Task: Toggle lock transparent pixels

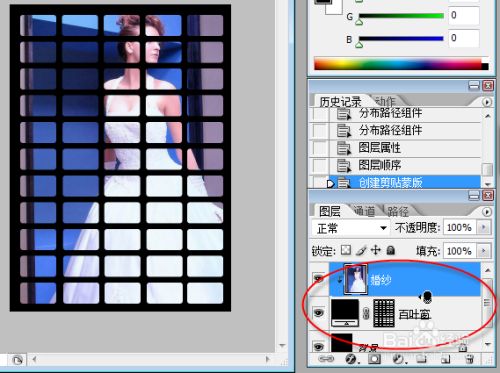Action: coord(346,250)
